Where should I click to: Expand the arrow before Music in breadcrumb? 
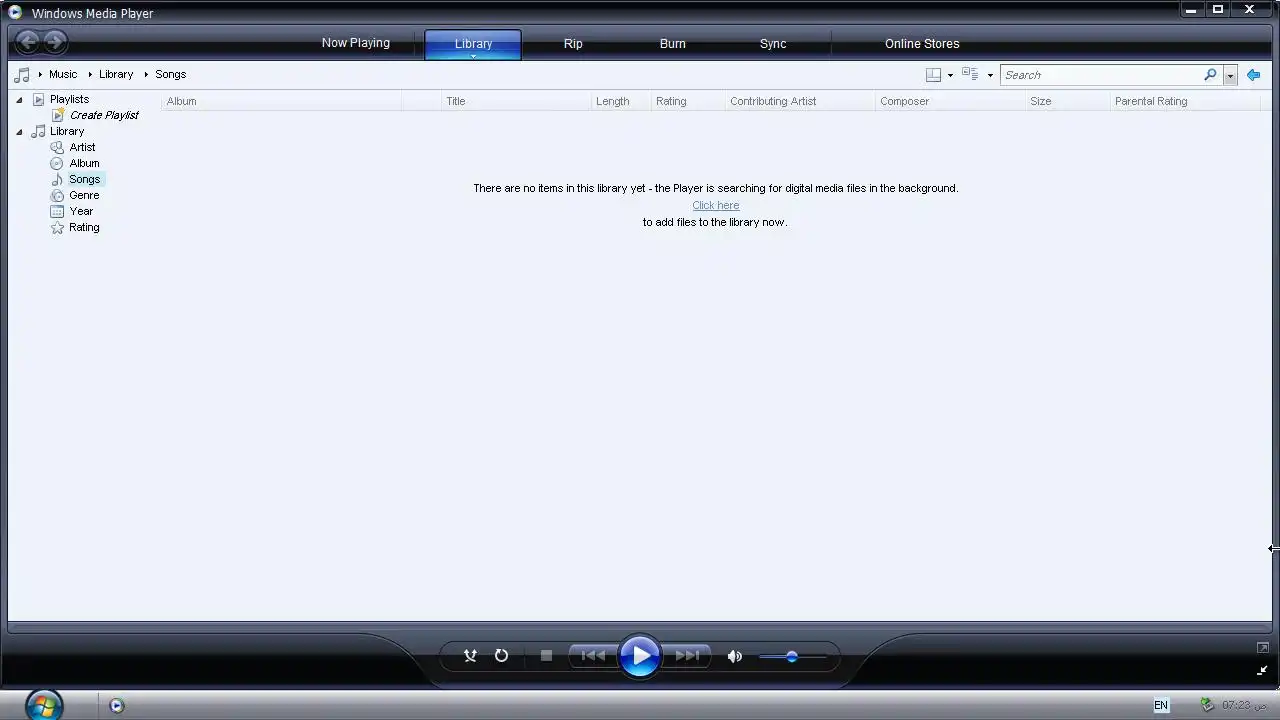[40, 74]
